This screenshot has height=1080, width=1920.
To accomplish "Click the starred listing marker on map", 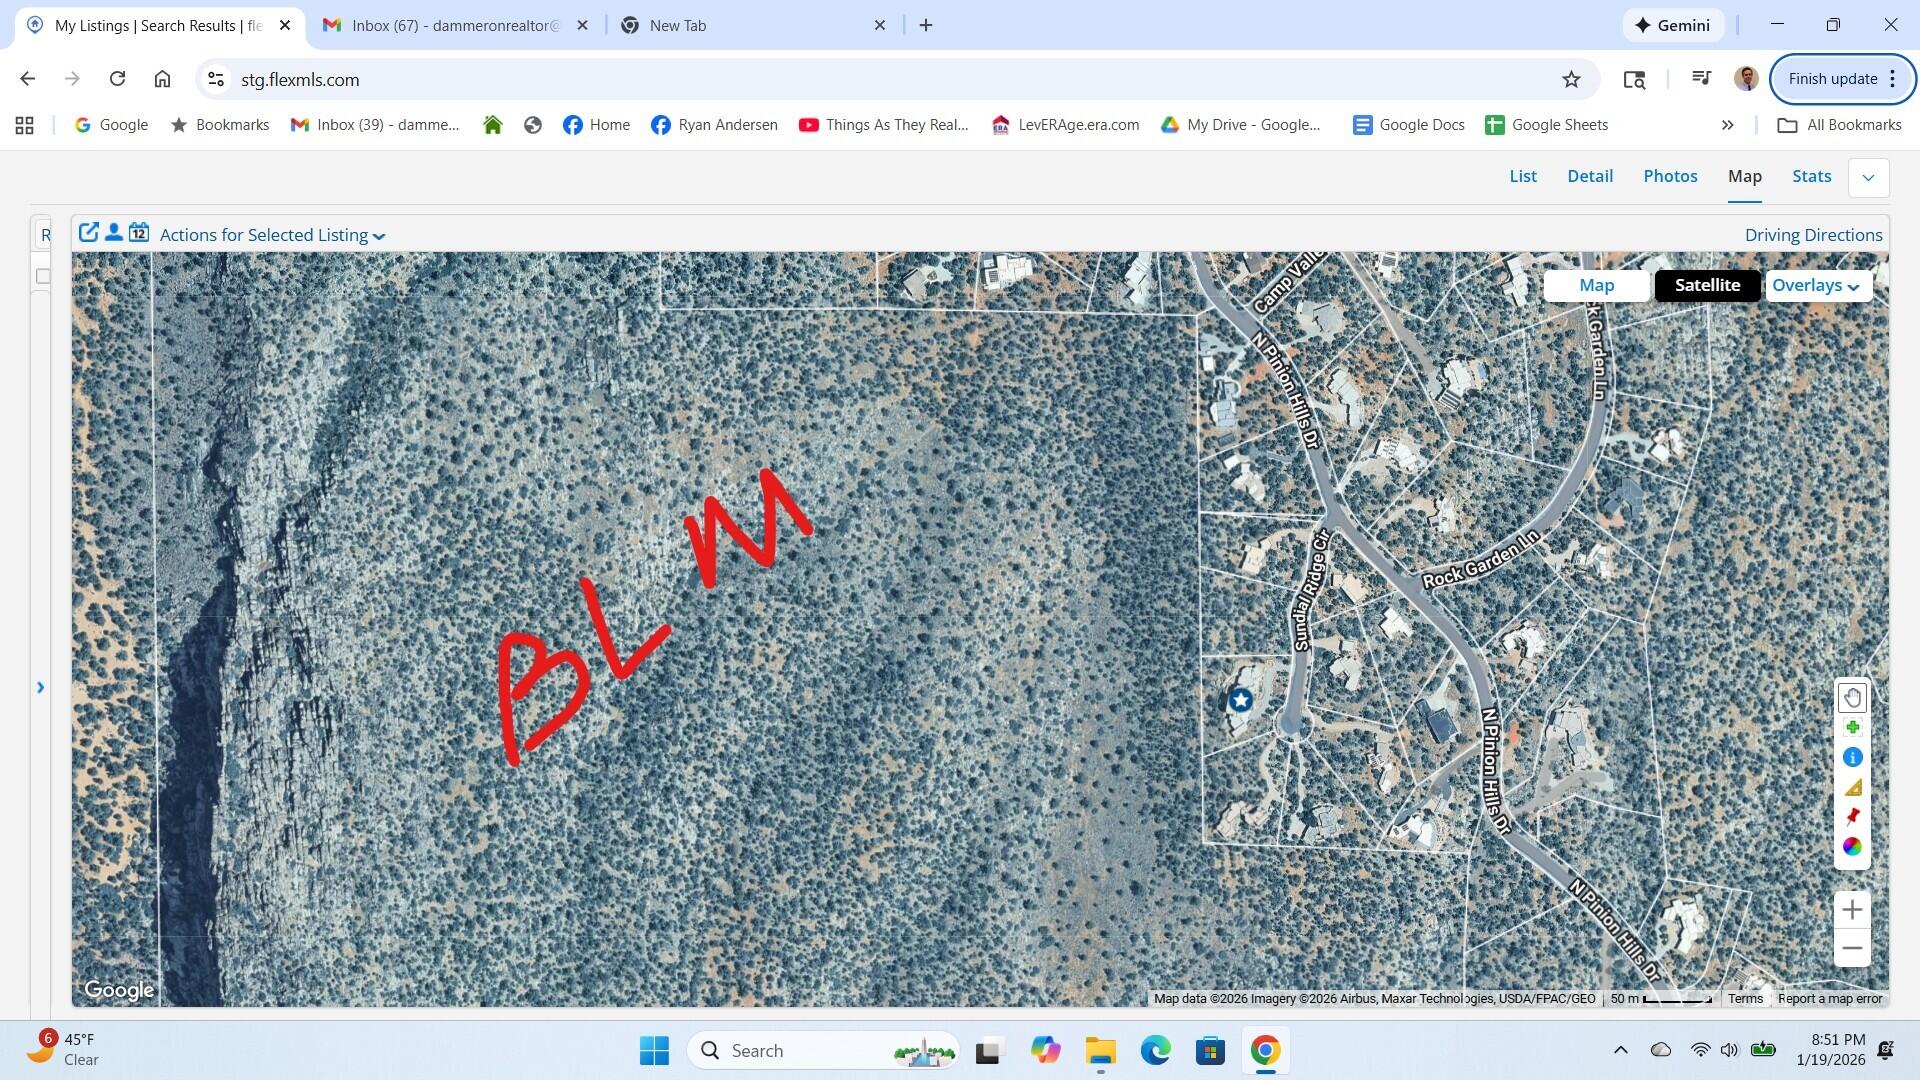I will point(1241,700).
